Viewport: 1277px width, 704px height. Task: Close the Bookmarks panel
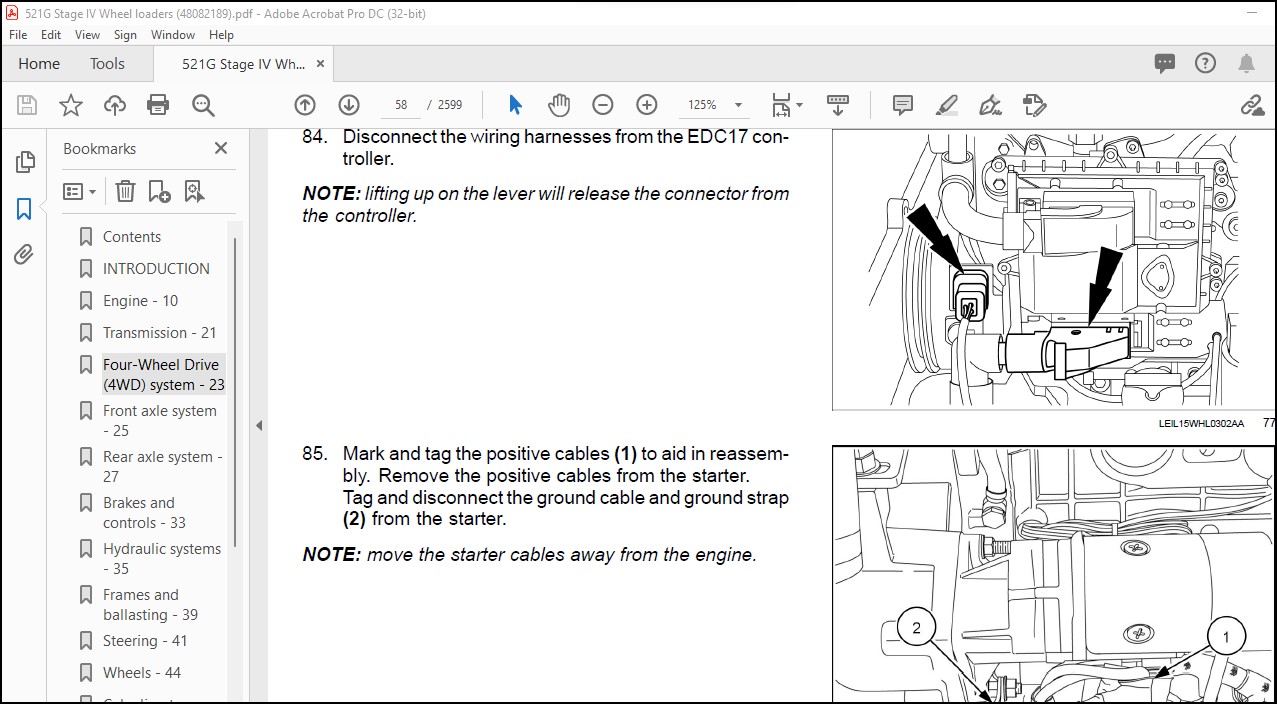coord(221,148)
